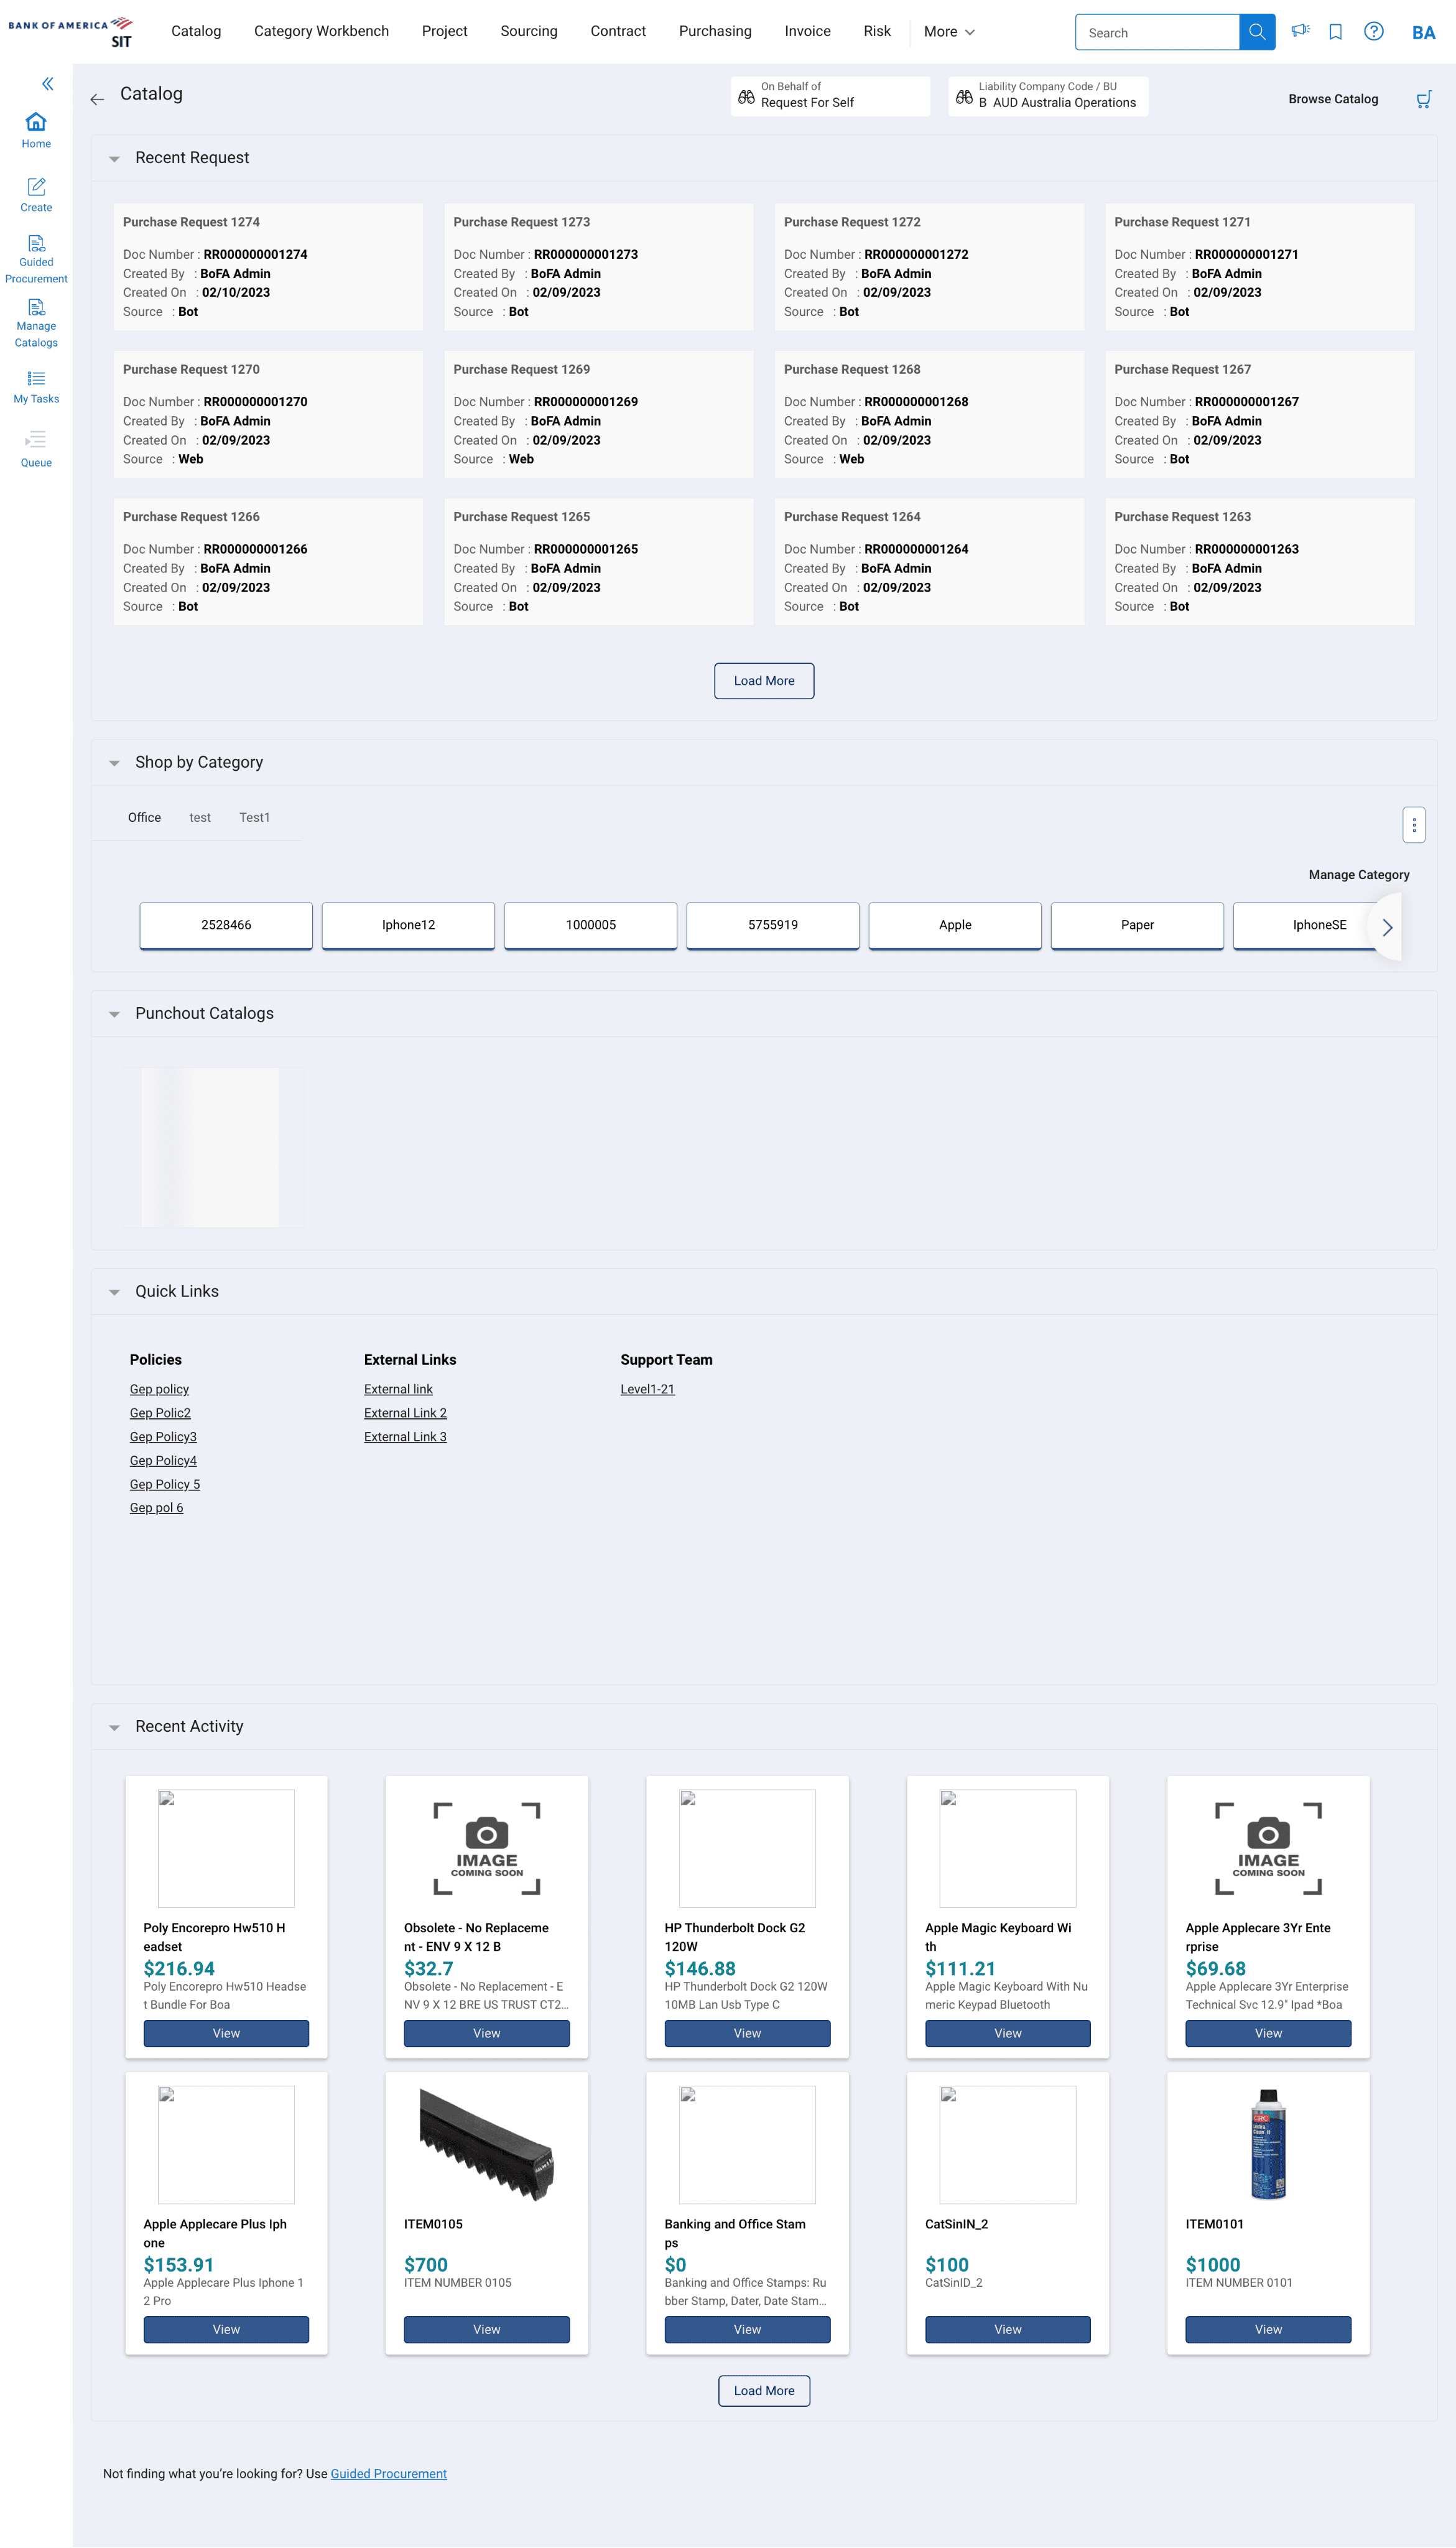The height and width of the screenshot is (2548, 1456).
Task: Switch to the Test1 category tab
Action: tap(254, 817)
